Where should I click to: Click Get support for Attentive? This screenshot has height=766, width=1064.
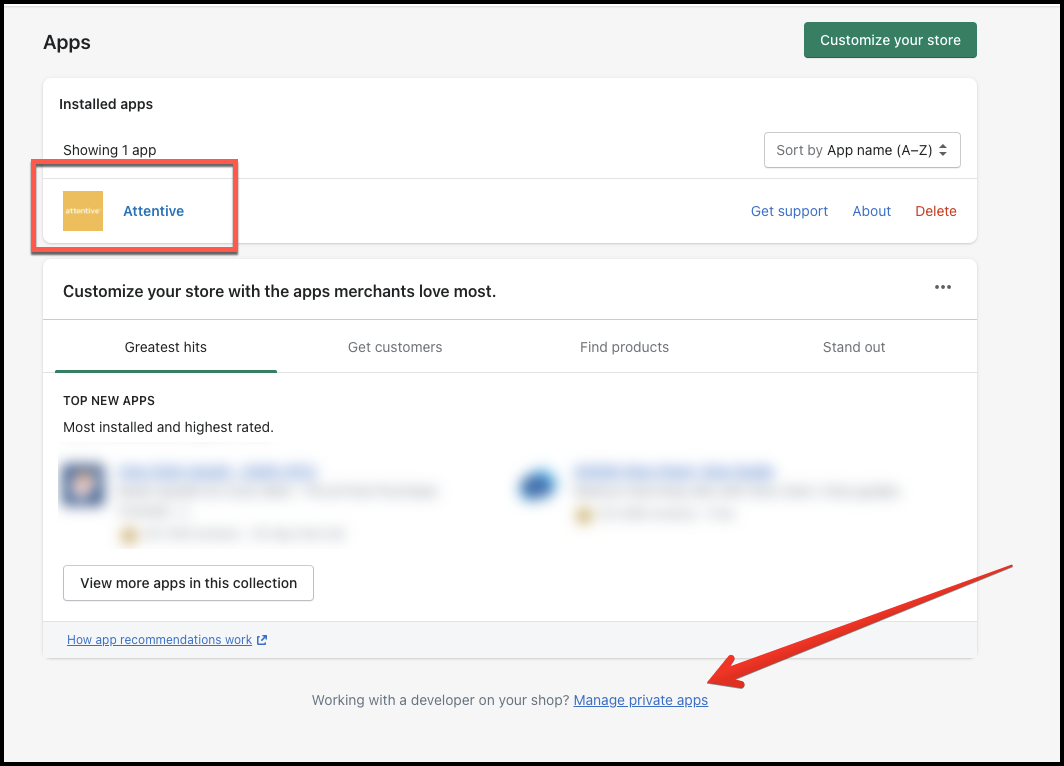tap(789, 211)
